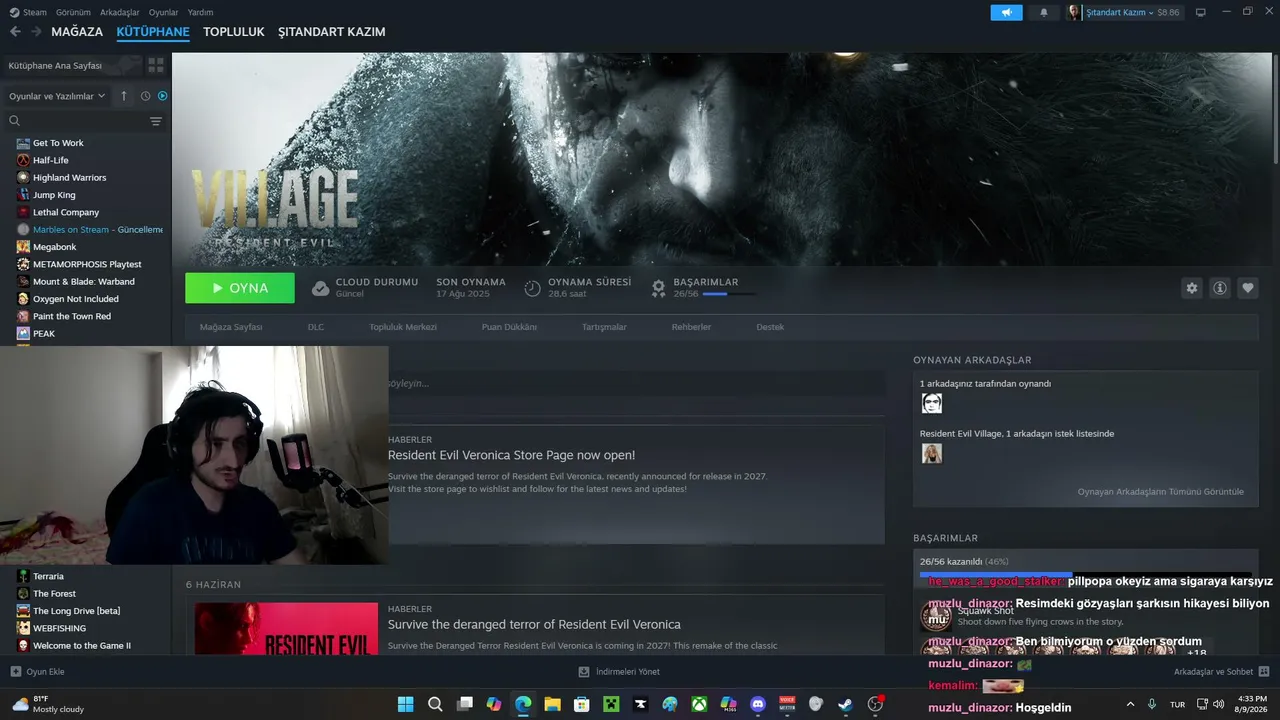
Task: Open Kütüphane Ana Sayfası button
Action: [72, 65]
